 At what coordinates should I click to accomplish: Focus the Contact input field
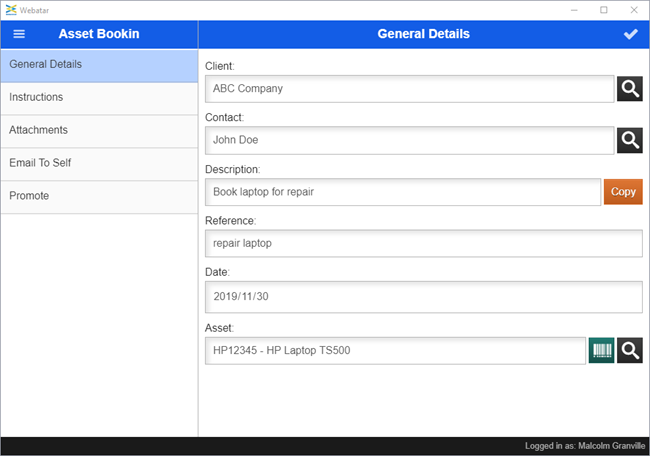click(x=409, y=140)
